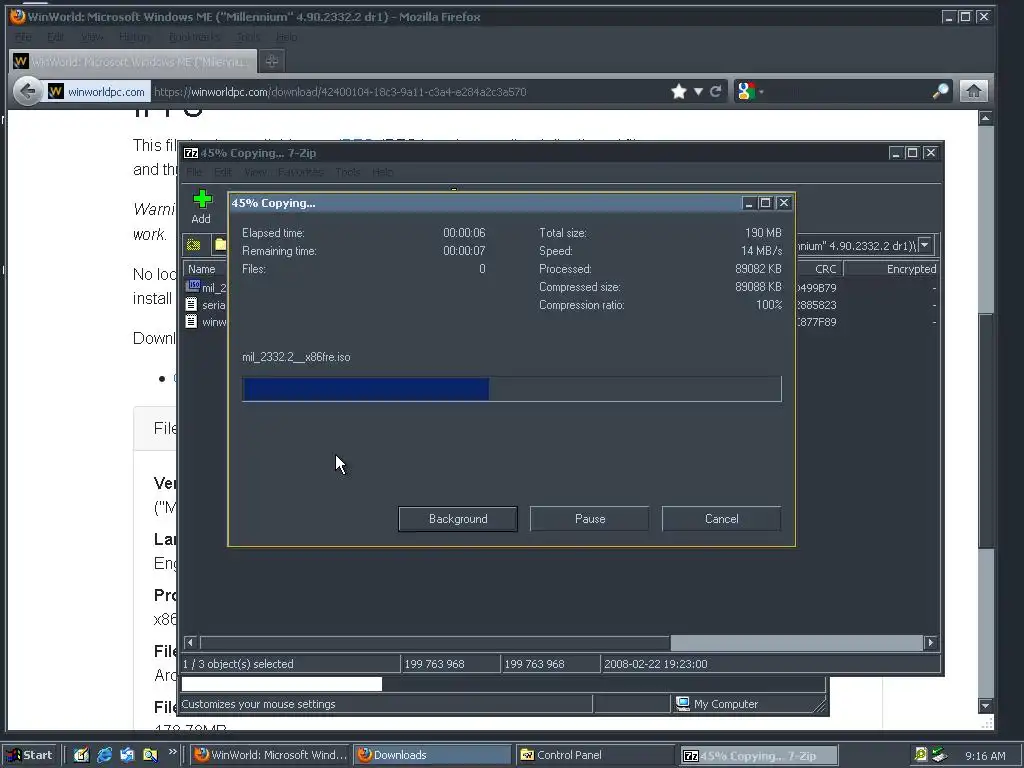Click Firefox page scroll up arrow
1024x768 pixels.
pyautogui.click(x=985, y=118)
